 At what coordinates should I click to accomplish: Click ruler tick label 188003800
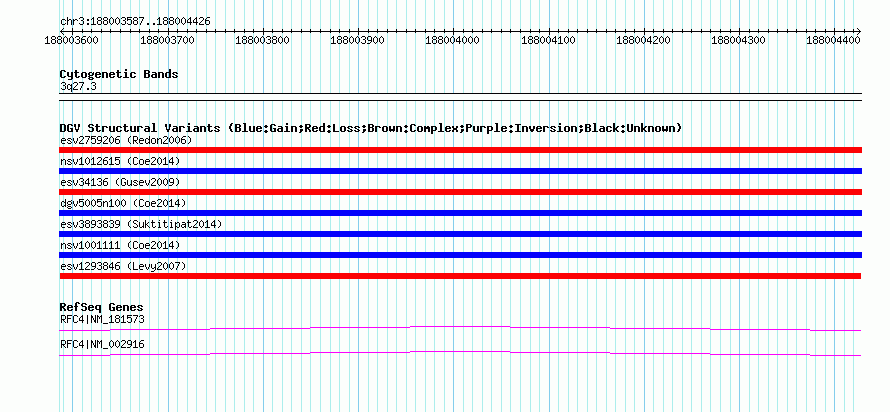pos(262,40)
